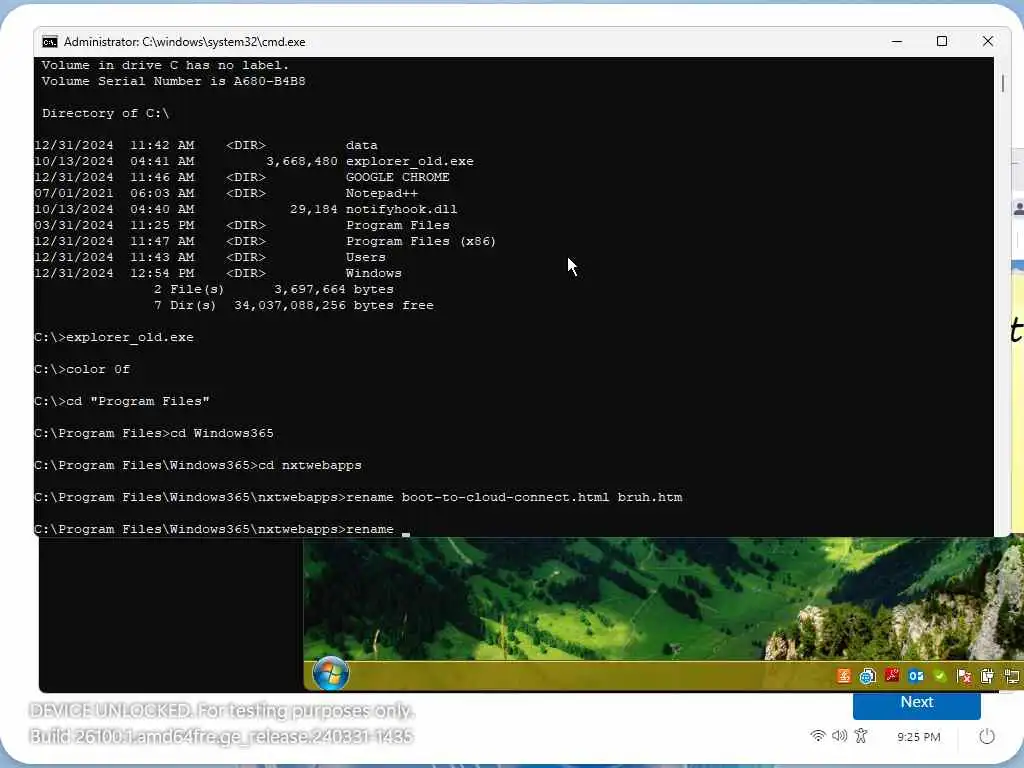Open the Outlook tray icon
This screenshot has height=768, width=1024.
click(x=916, y=676)
